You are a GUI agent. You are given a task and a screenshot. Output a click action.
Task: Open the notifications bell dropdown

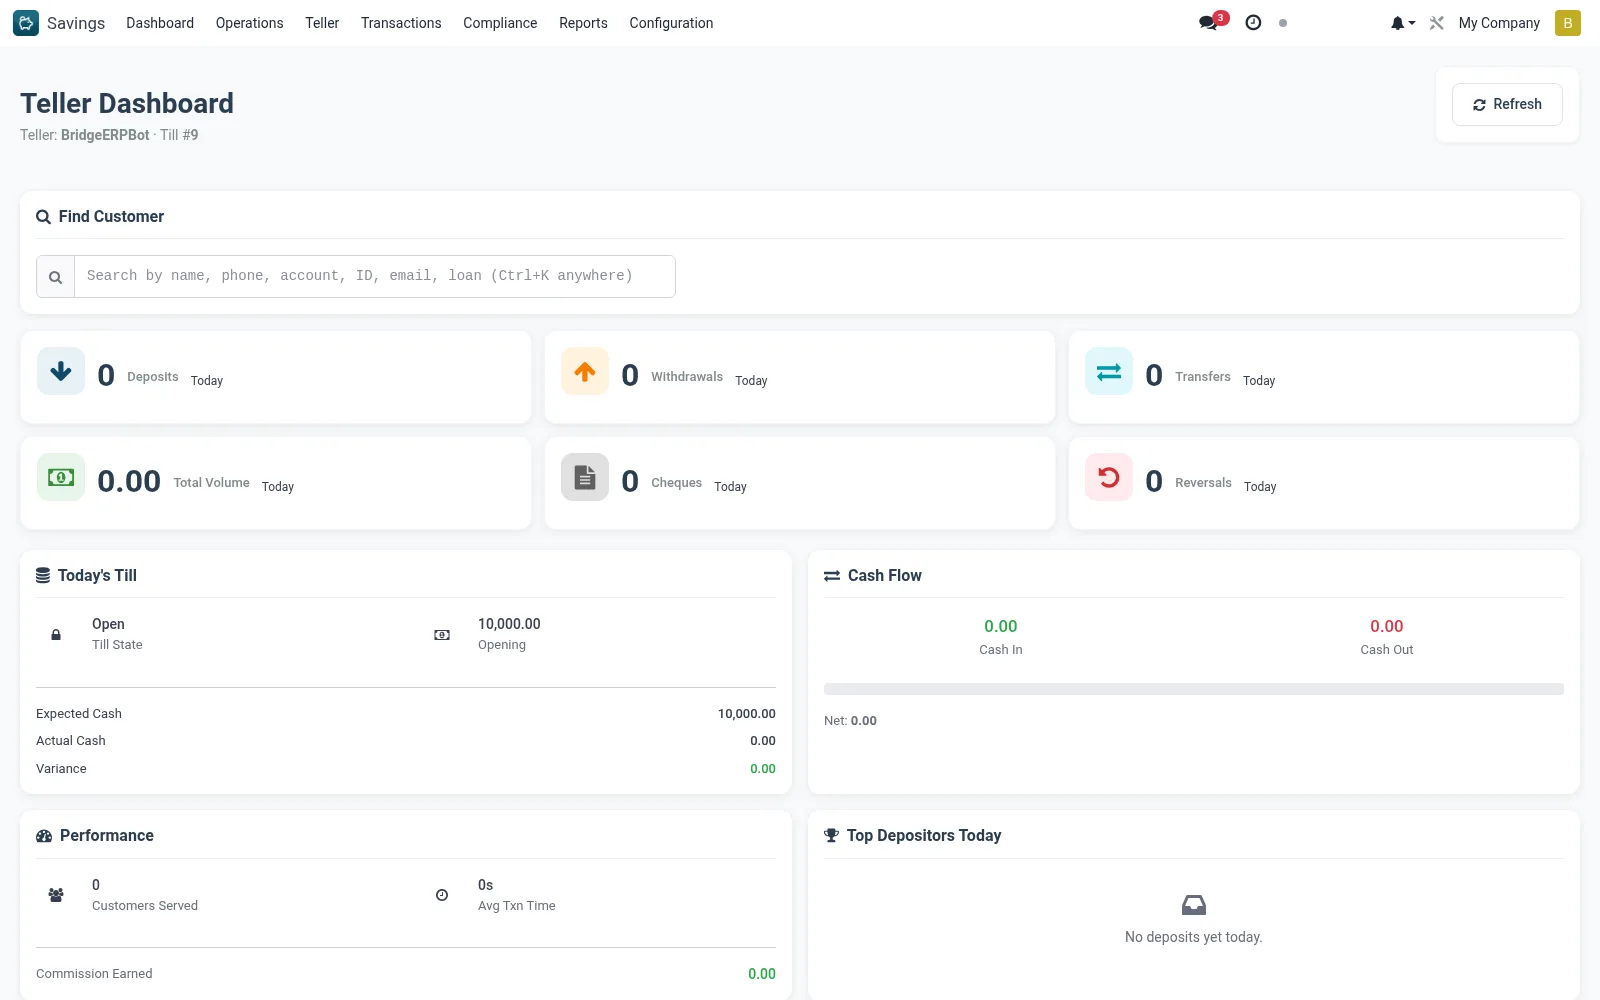1402,23
